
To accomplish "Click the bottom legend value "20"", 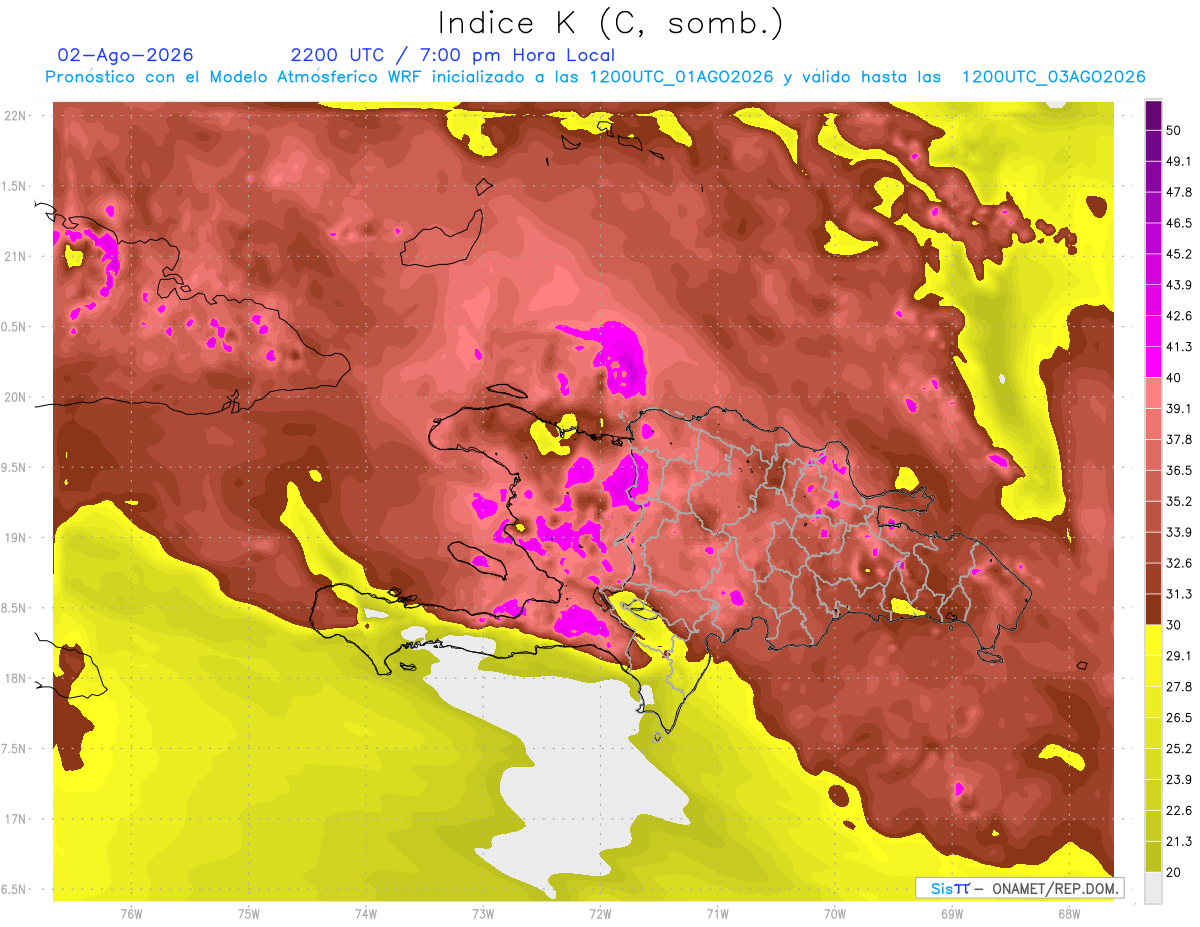I will pyautogui.click(x=1174, y=872).
